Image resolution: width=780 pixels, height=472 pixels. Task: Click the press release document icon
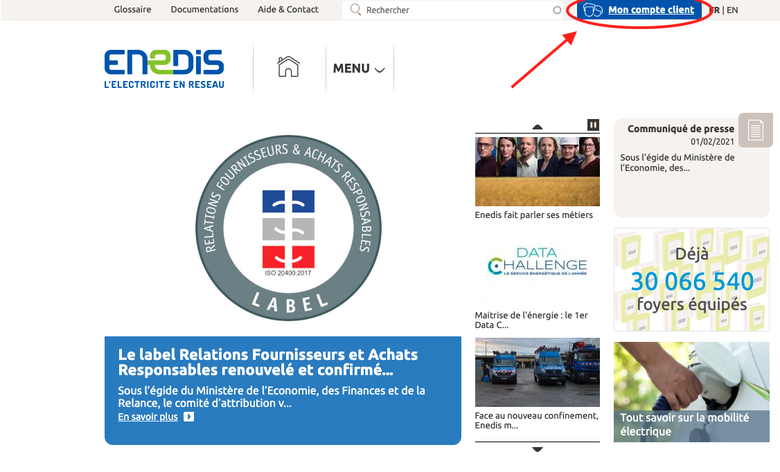pyautogui.click(x=755, y=130)
